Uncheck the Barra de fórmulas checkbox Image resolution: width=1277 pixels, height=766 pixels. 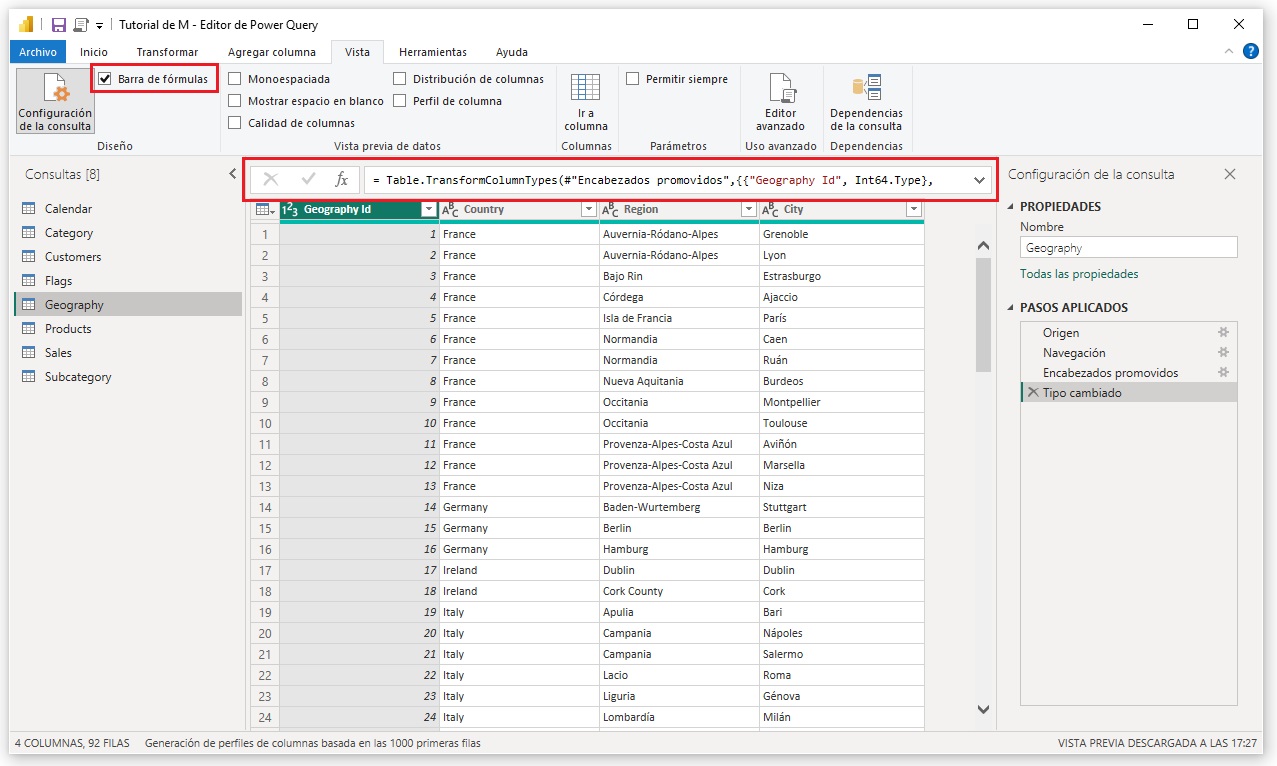pos(105,79)
